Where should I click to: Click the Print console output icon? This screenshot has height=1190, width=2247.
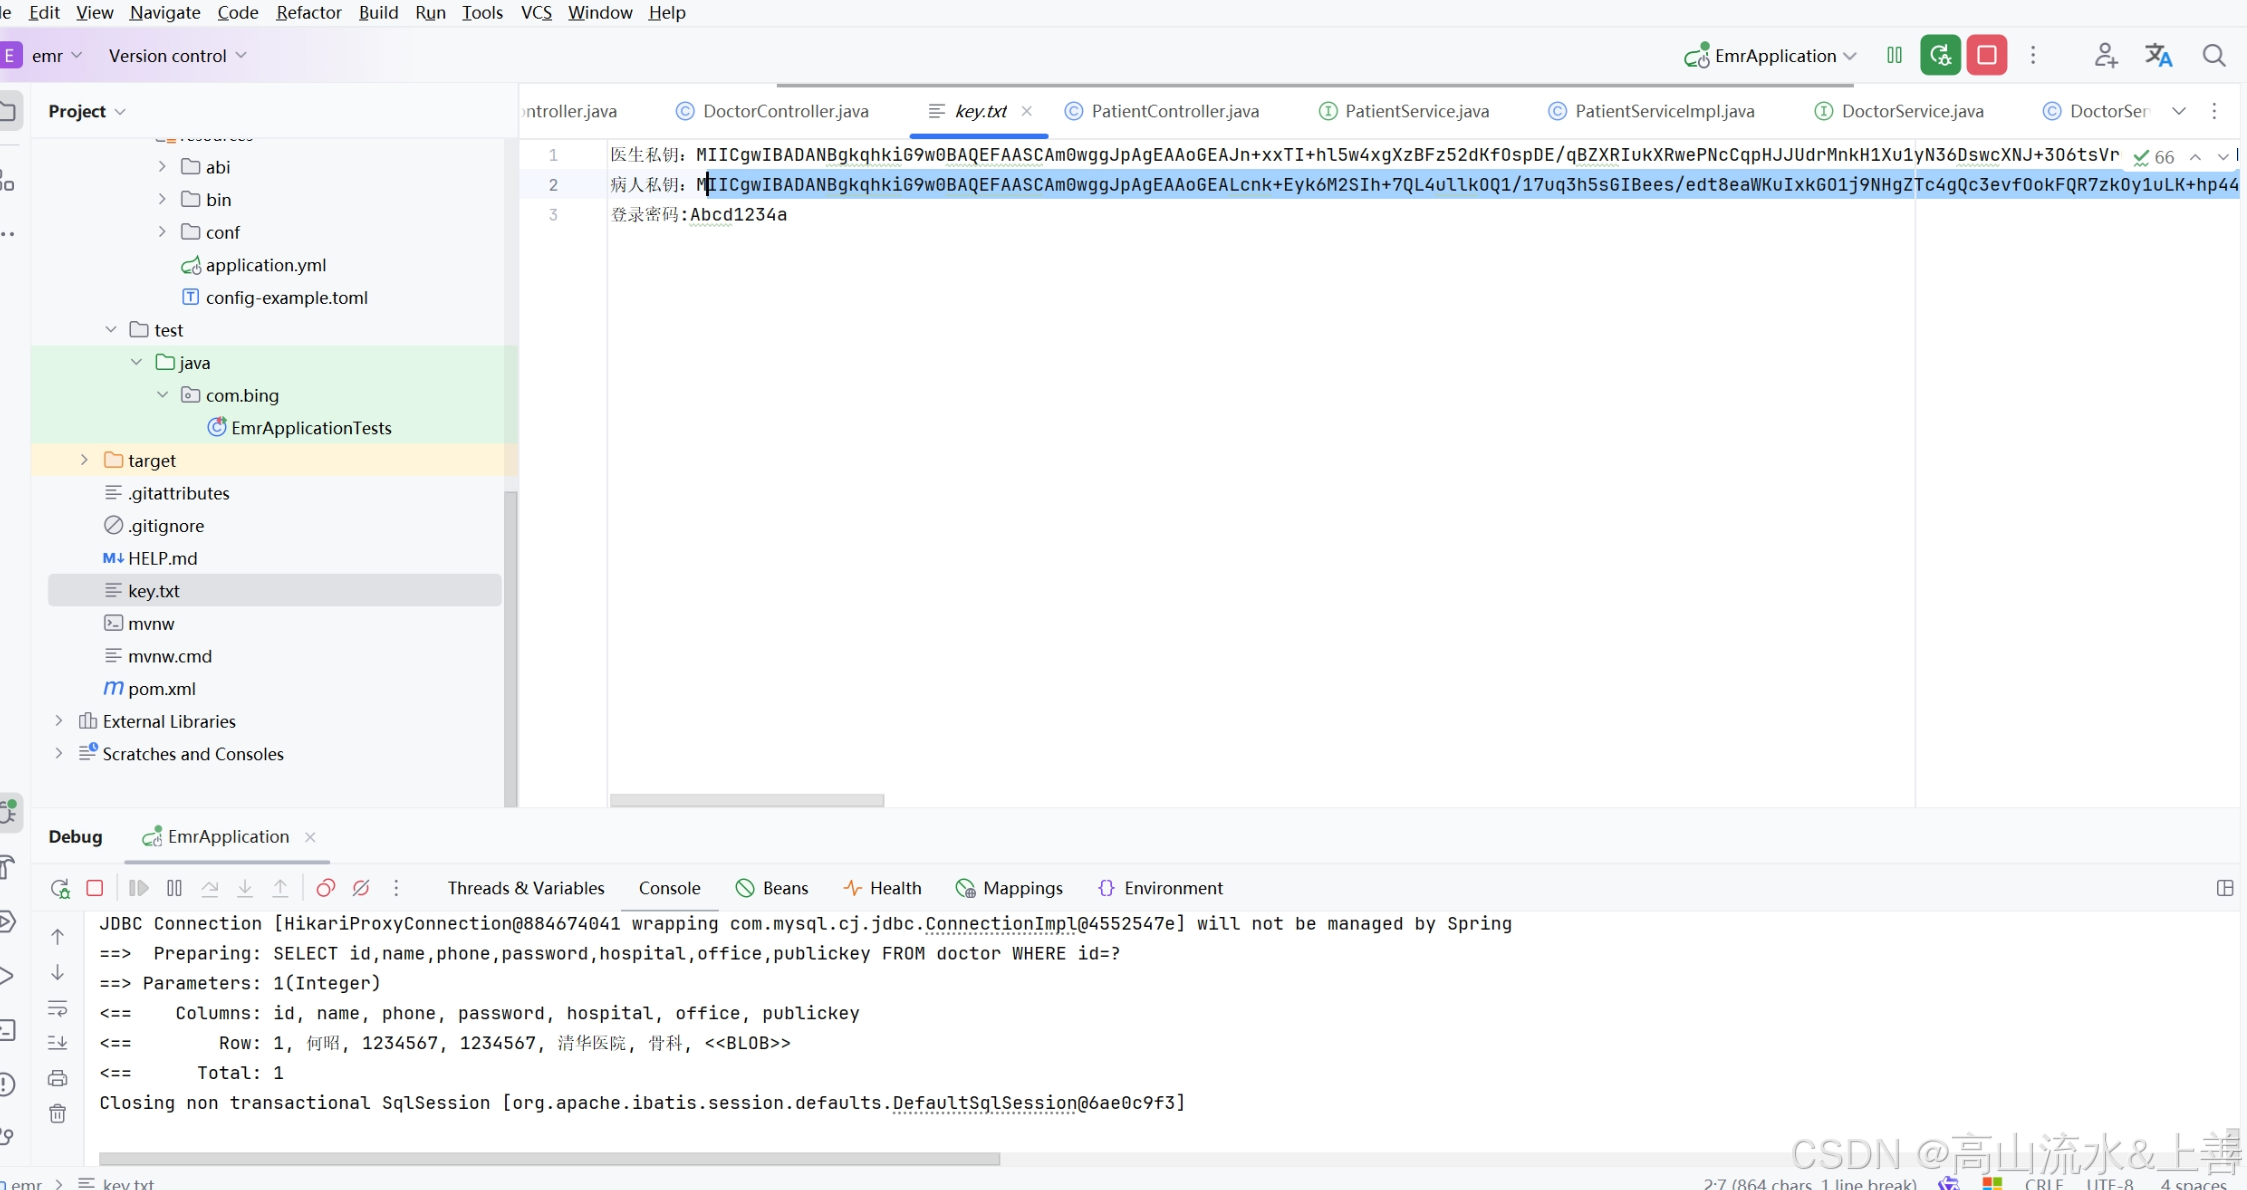tap(58, 1078)
